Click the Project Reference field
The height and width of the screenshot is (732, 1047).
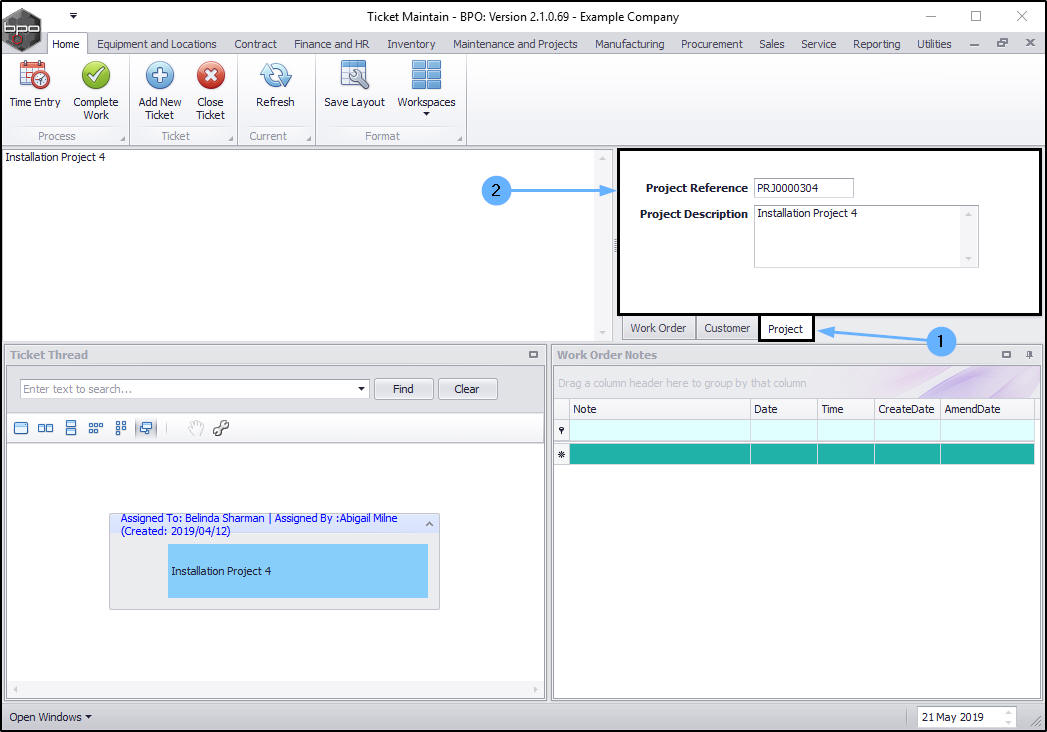pos(803,188)
